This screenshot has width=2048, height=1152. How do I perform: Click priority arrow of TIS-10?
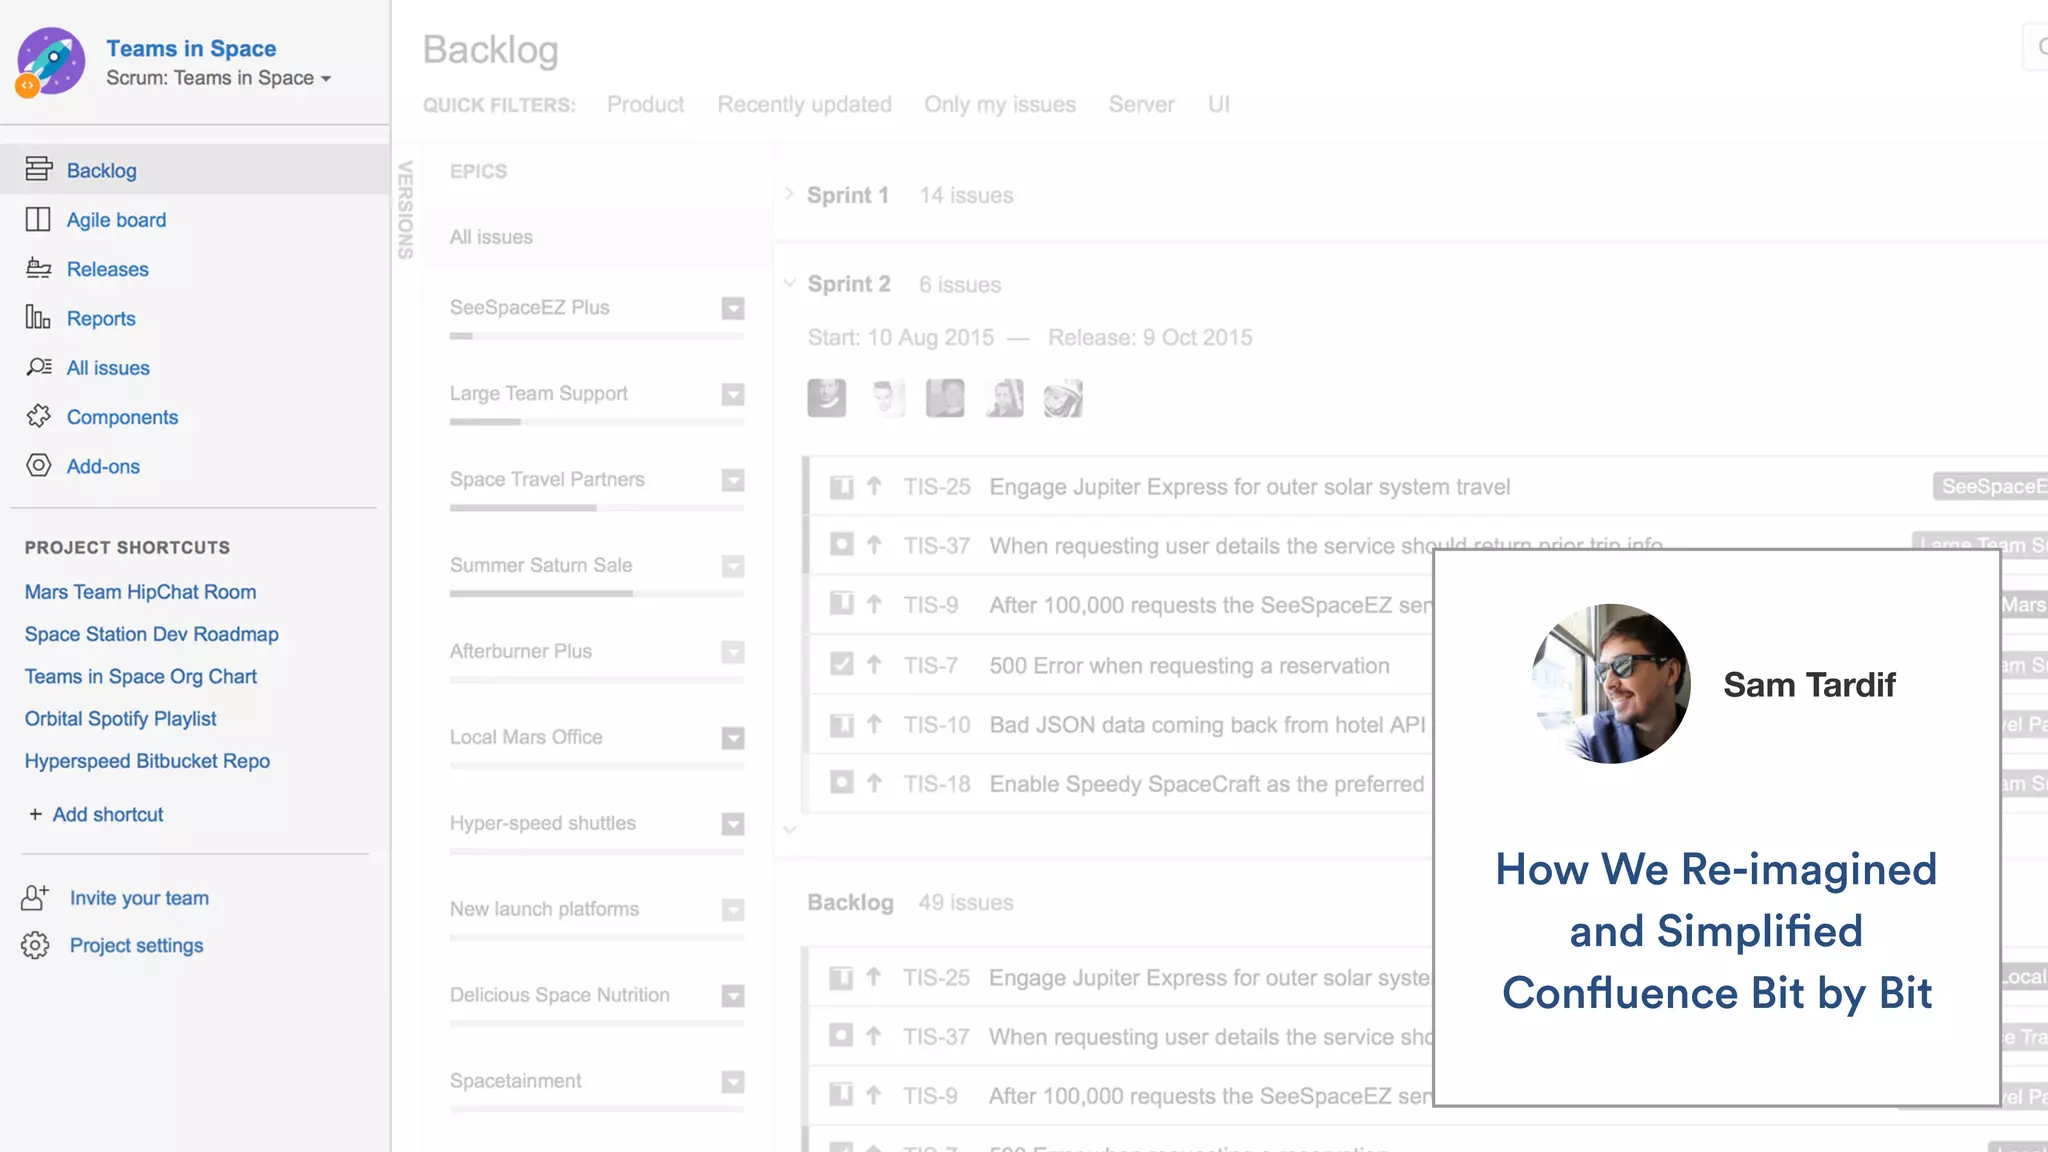point(874,724)
